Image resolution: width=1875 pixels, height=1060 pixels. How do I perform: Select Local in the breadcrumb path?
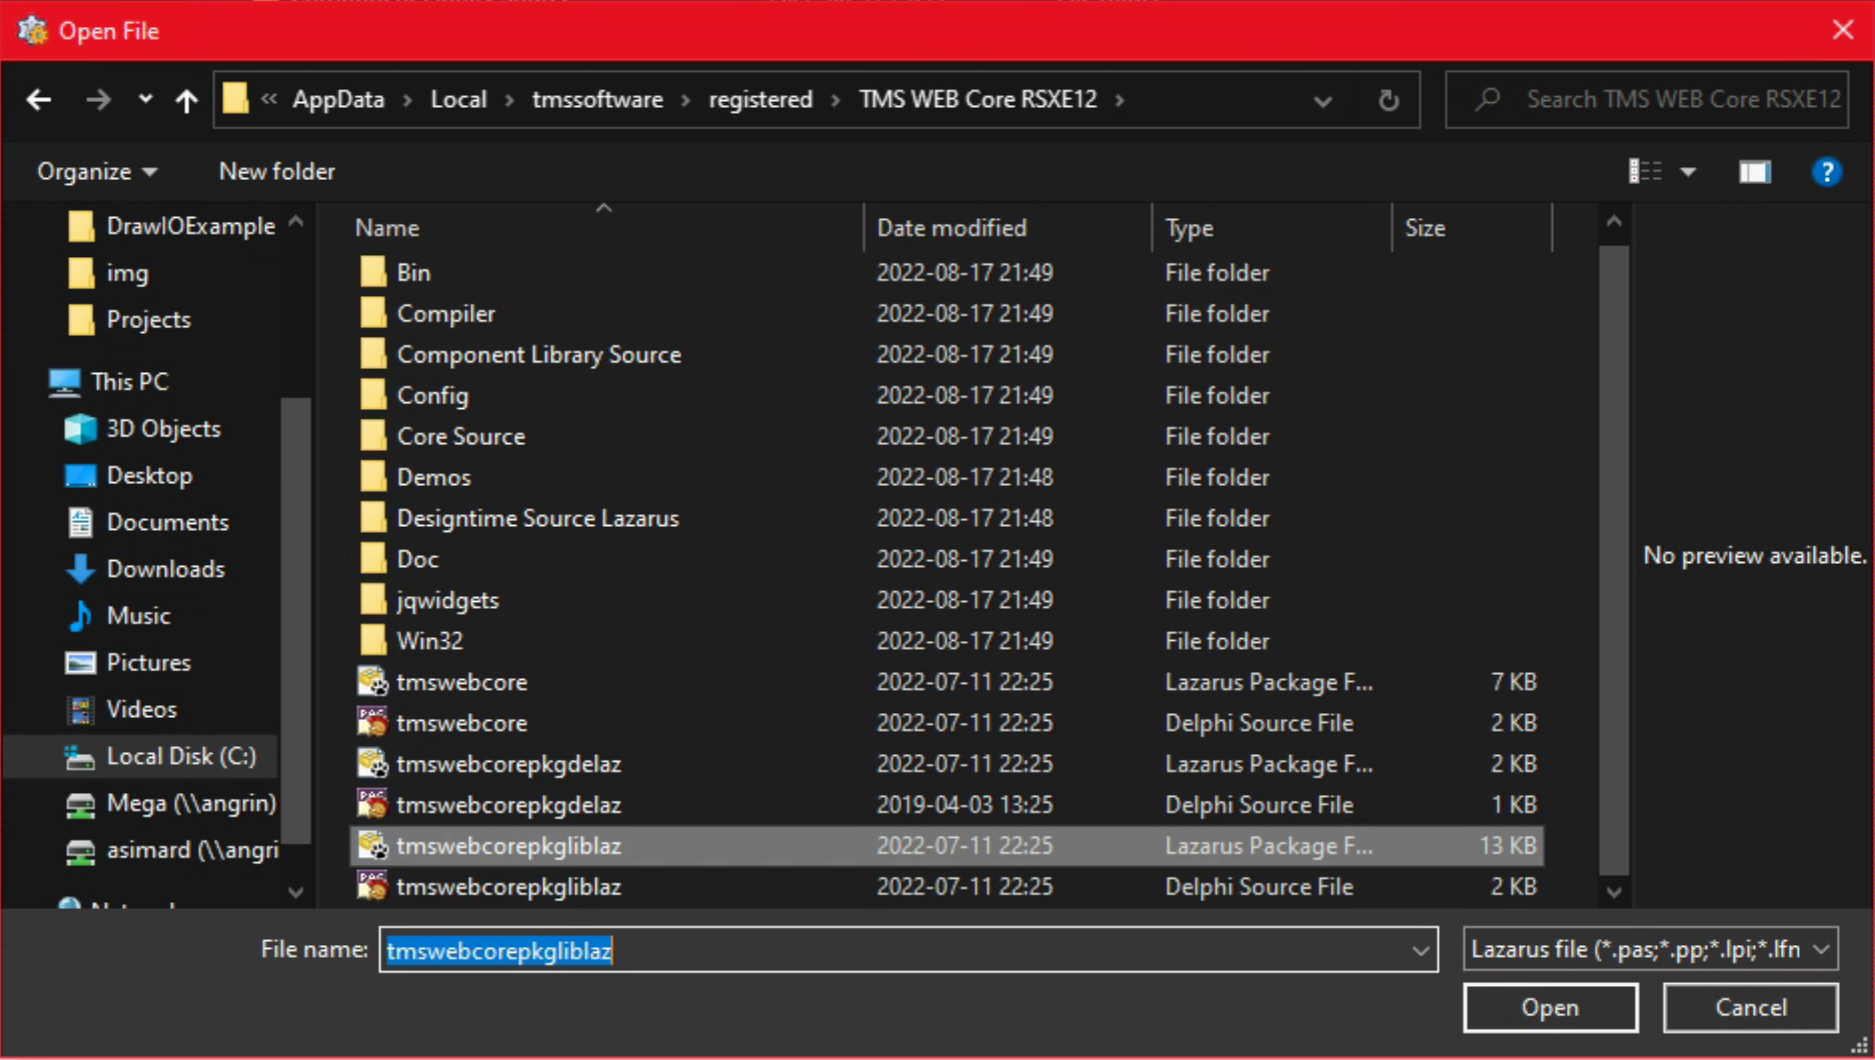click(x=458, y=99)
